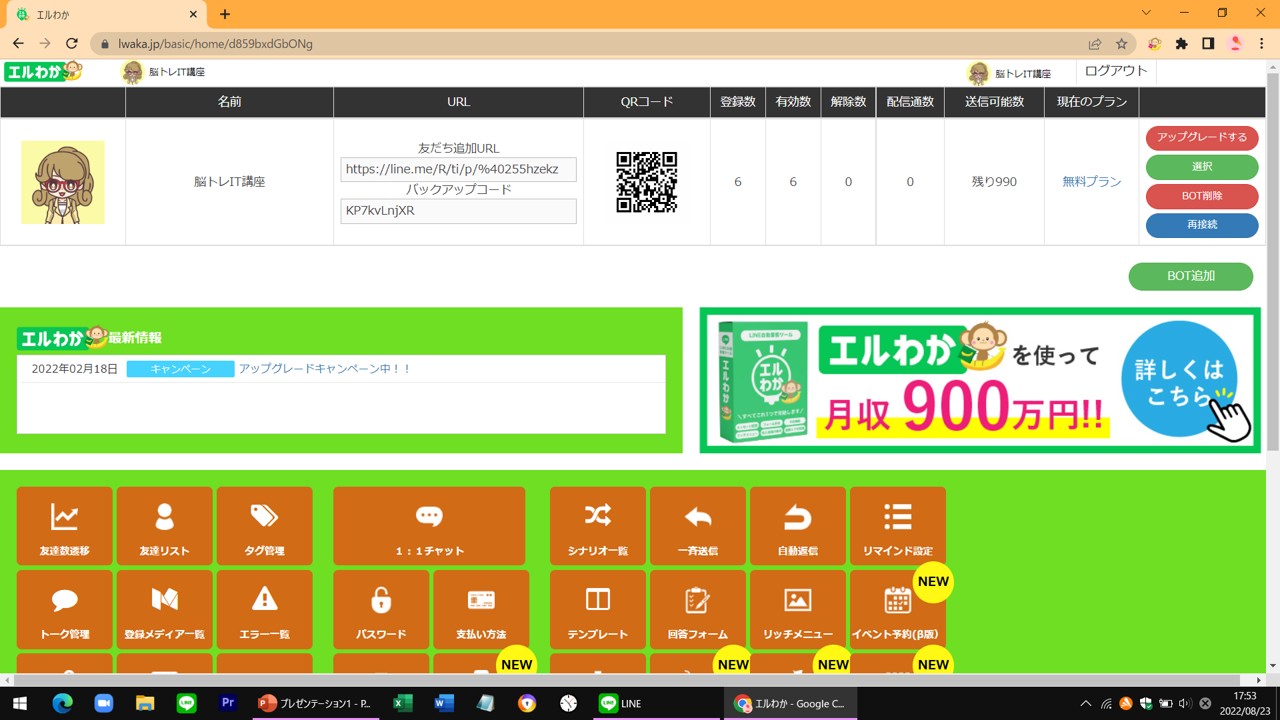This screenshot has width=1280, height=720.
Task: Click the QR code image
Action: coord(647,182)
